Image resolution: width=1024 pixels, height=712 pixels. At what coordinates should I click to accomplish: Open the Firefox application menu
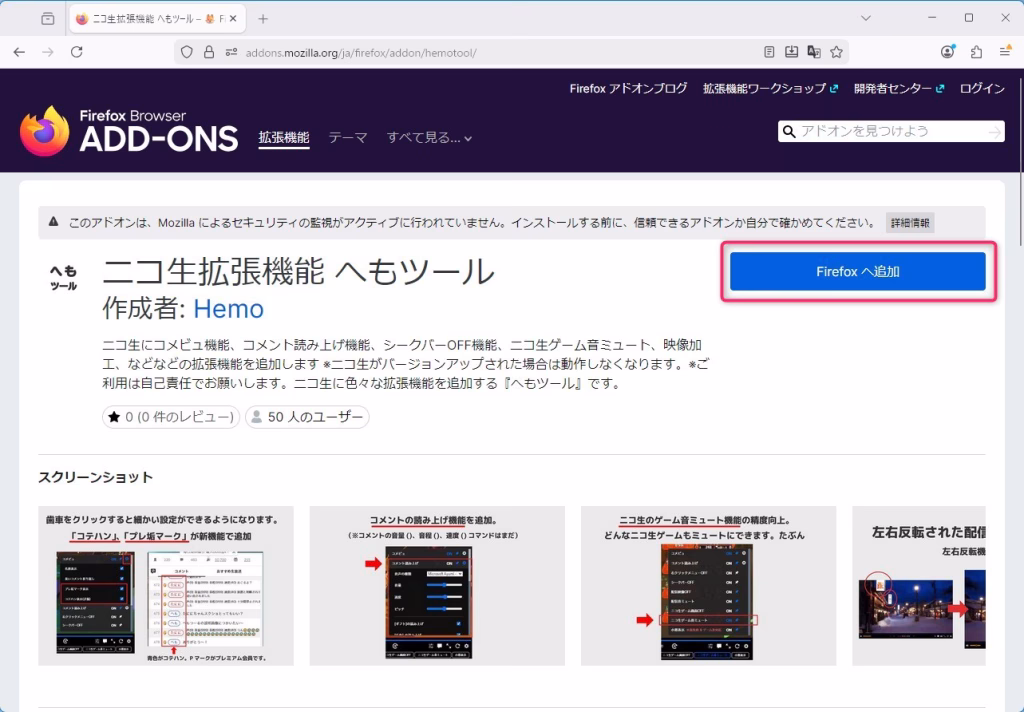point(1004,52)
